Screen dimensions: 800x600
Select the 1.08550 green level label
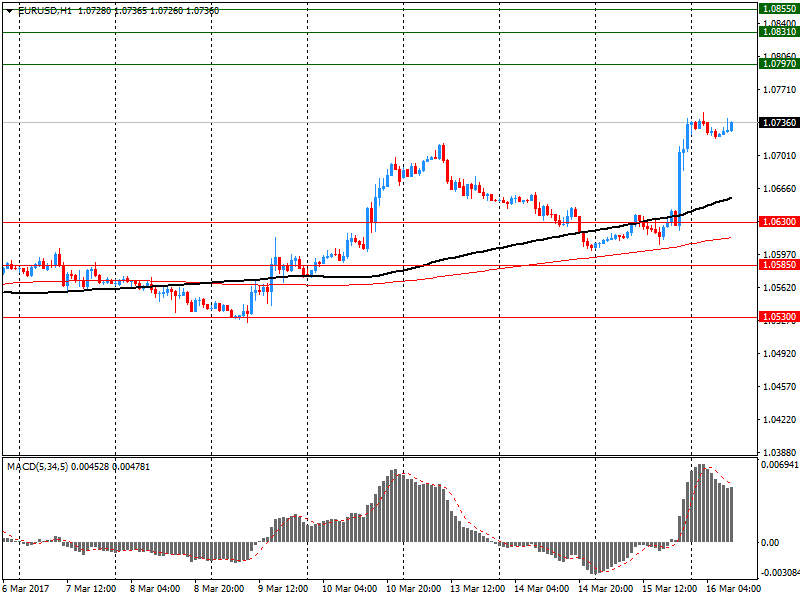[779, 9]
